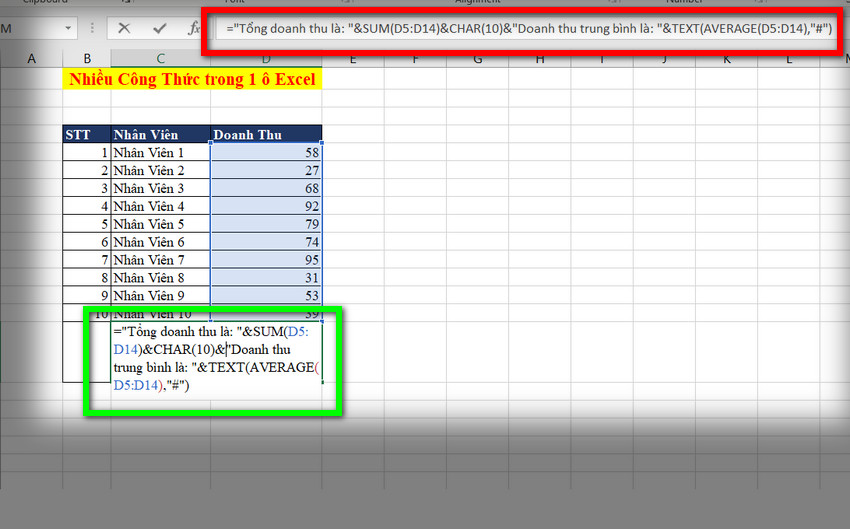Click STT number 2 in Nhân Viên 2 row
The image size is (850, 529).
pos(87,170)
